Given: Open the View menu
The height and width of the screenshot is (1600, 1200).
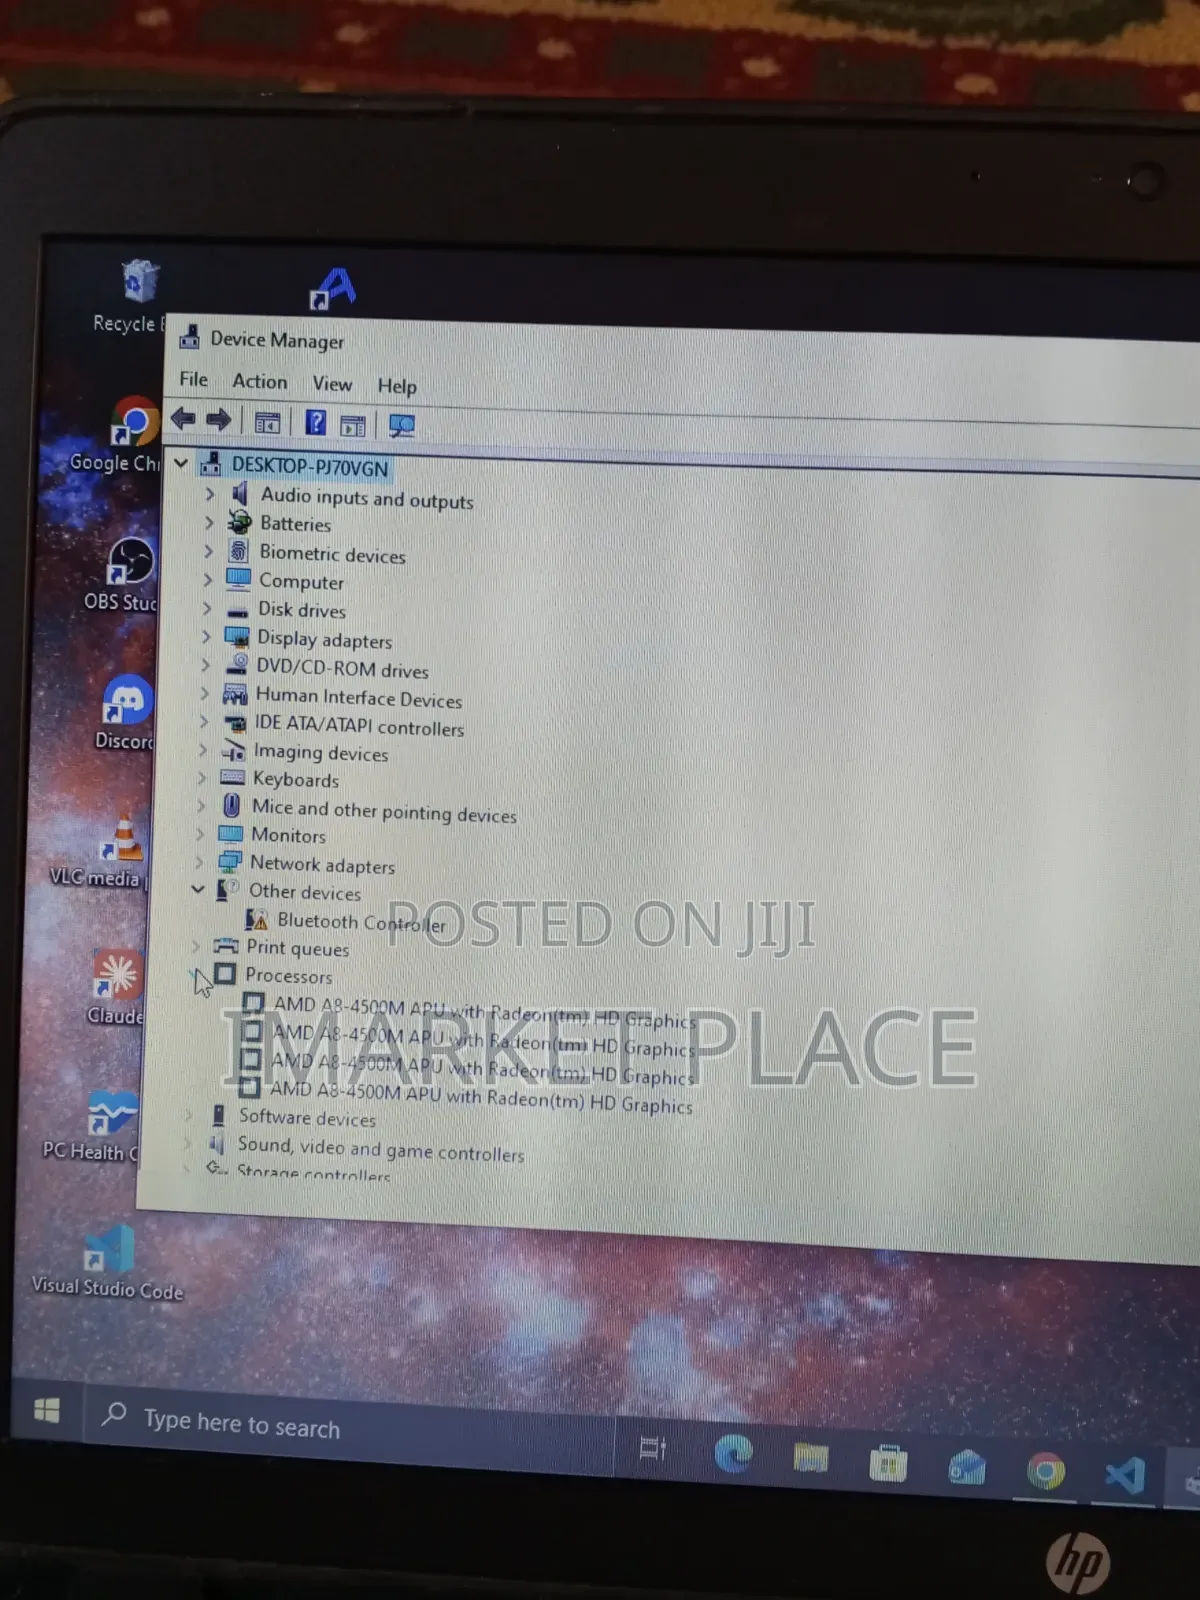Looking at the screenshot, I should (332, 384).
